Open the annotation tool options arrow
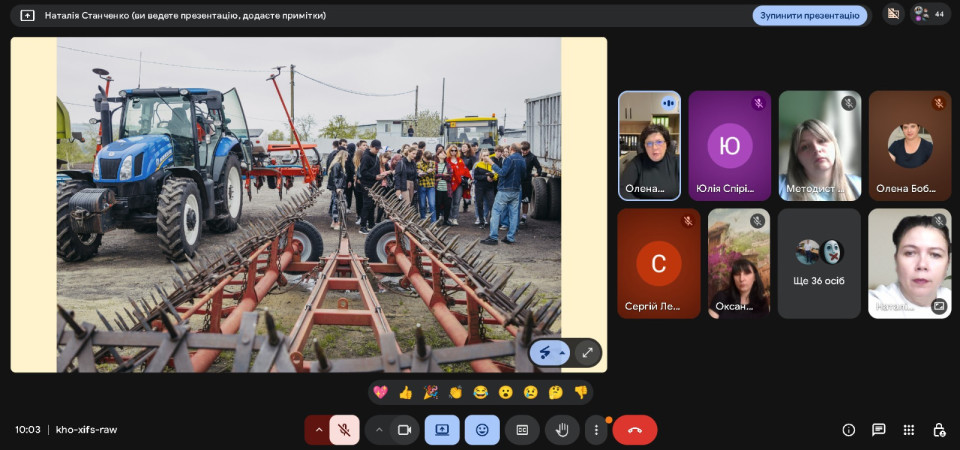 pyautogui.click(x=562, y=352)
